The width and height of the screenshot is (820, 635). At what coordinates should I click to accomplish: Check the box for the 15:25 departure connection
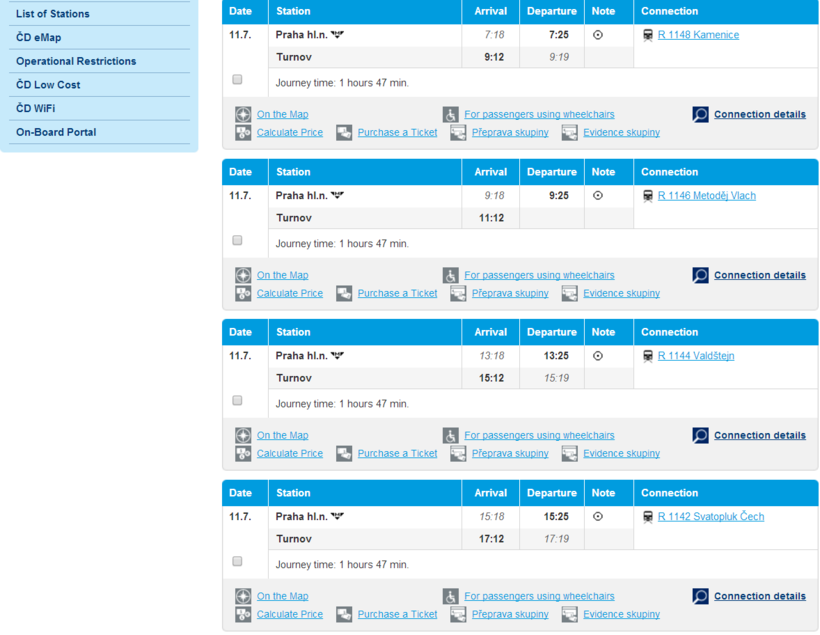pos(237,561)
